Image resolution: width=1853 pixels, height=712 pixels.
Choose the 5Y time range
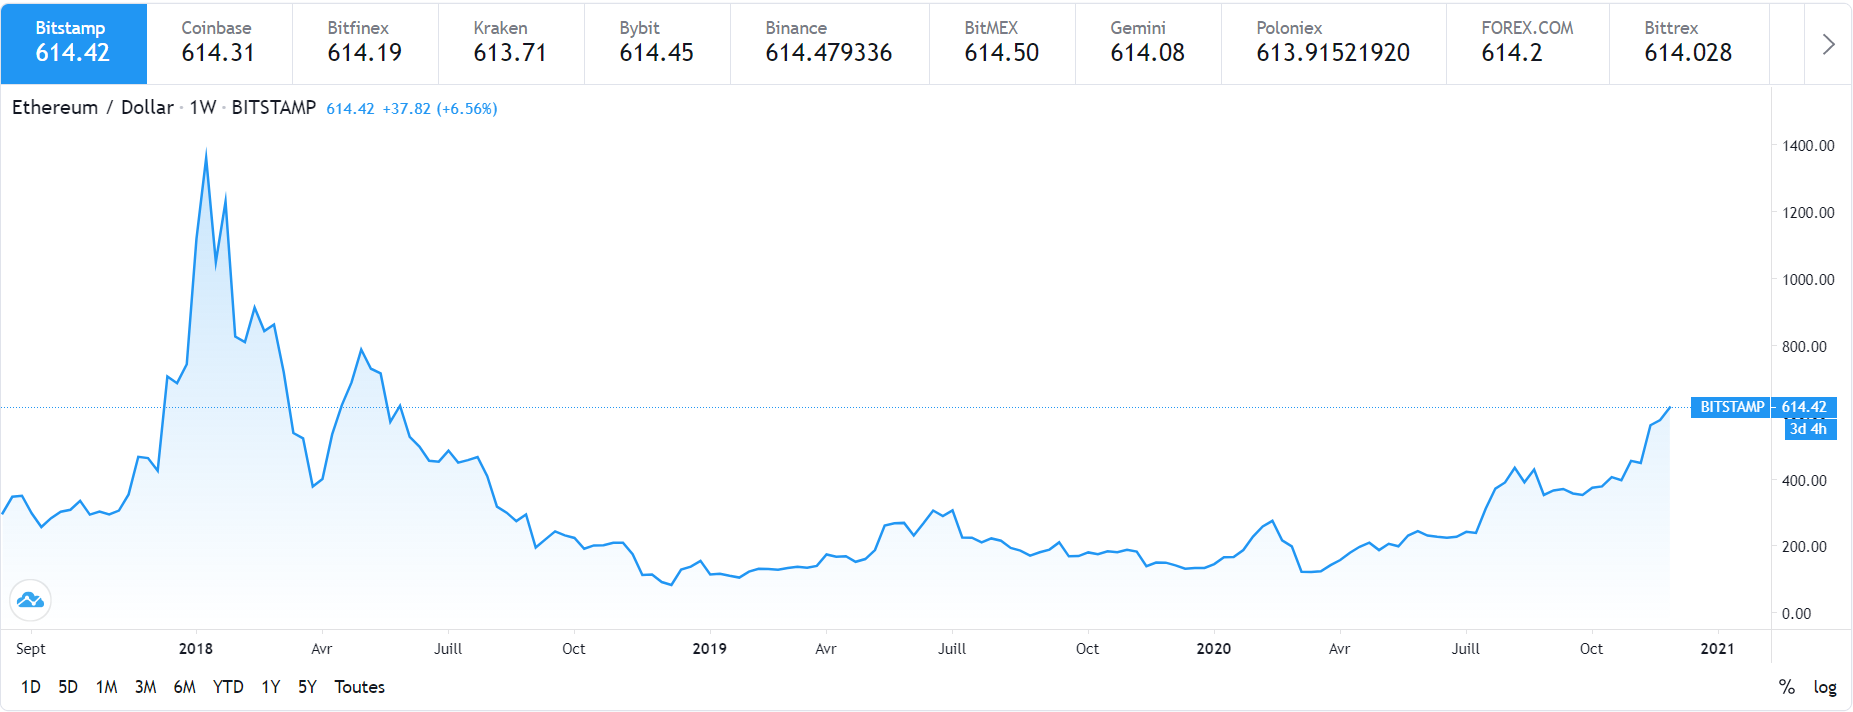pos(308,687)
